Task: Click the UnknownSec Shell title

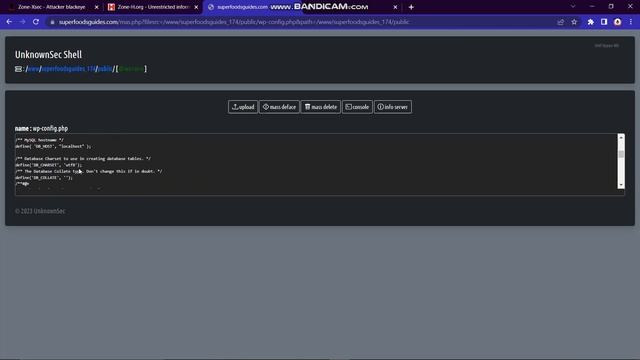Action: (48, 54)
